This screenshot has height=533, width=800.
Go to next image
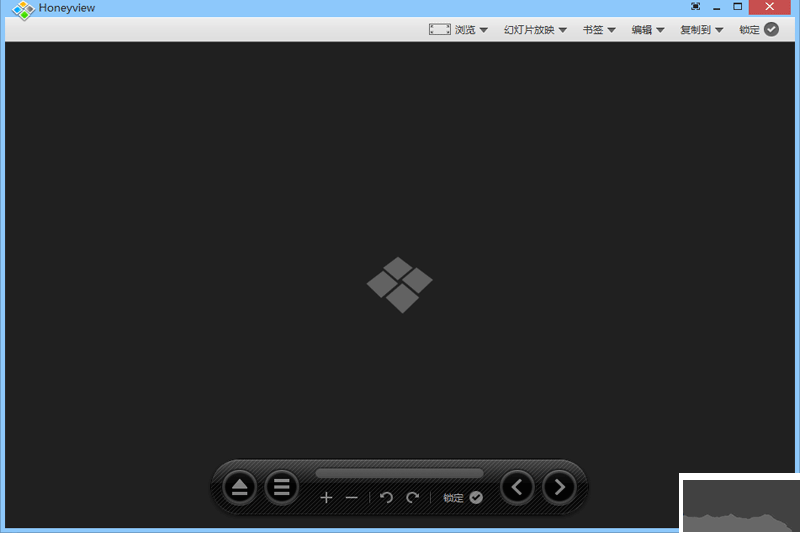[x=559, y=488]
